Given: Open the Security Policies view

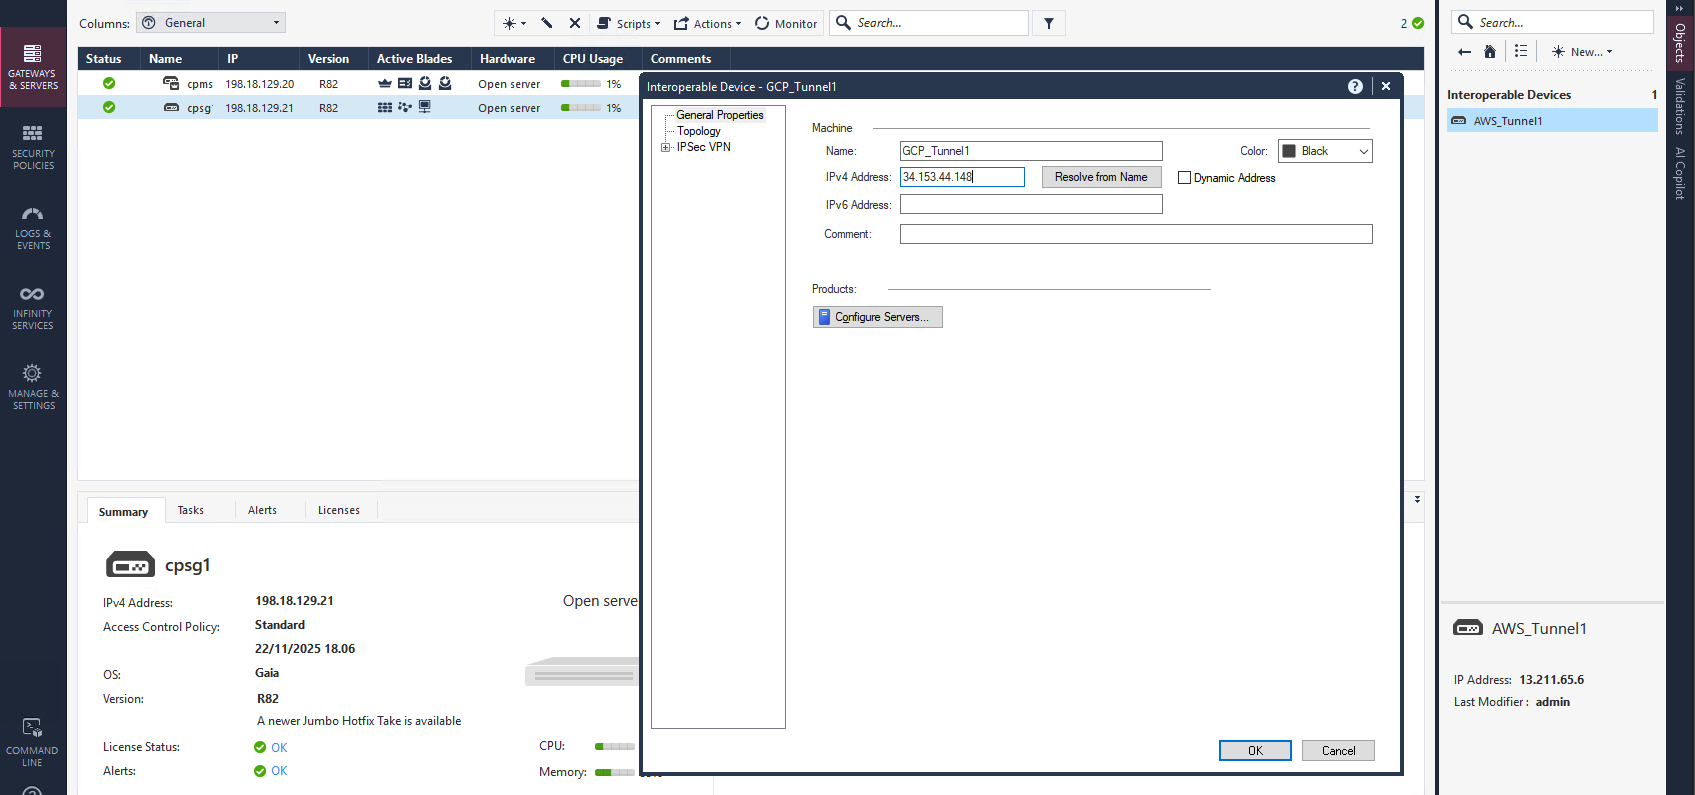Looking at the screenshot, I should tap(33, 146).
